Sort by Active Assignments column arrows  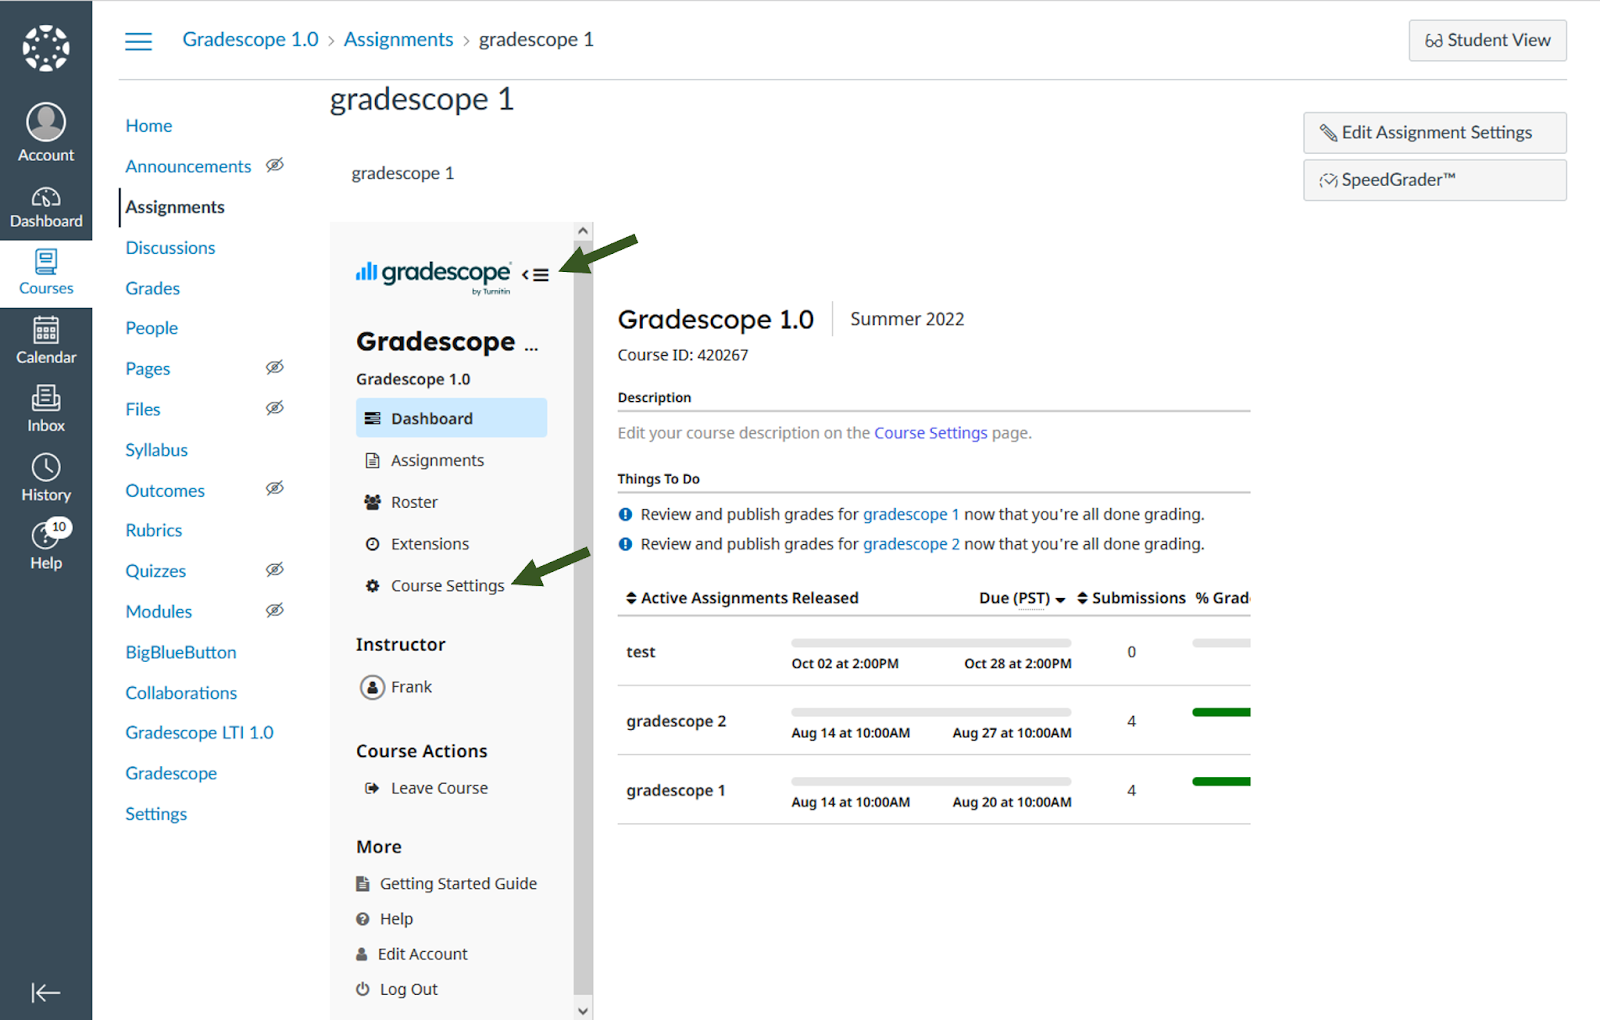click(x=631, y=598)
